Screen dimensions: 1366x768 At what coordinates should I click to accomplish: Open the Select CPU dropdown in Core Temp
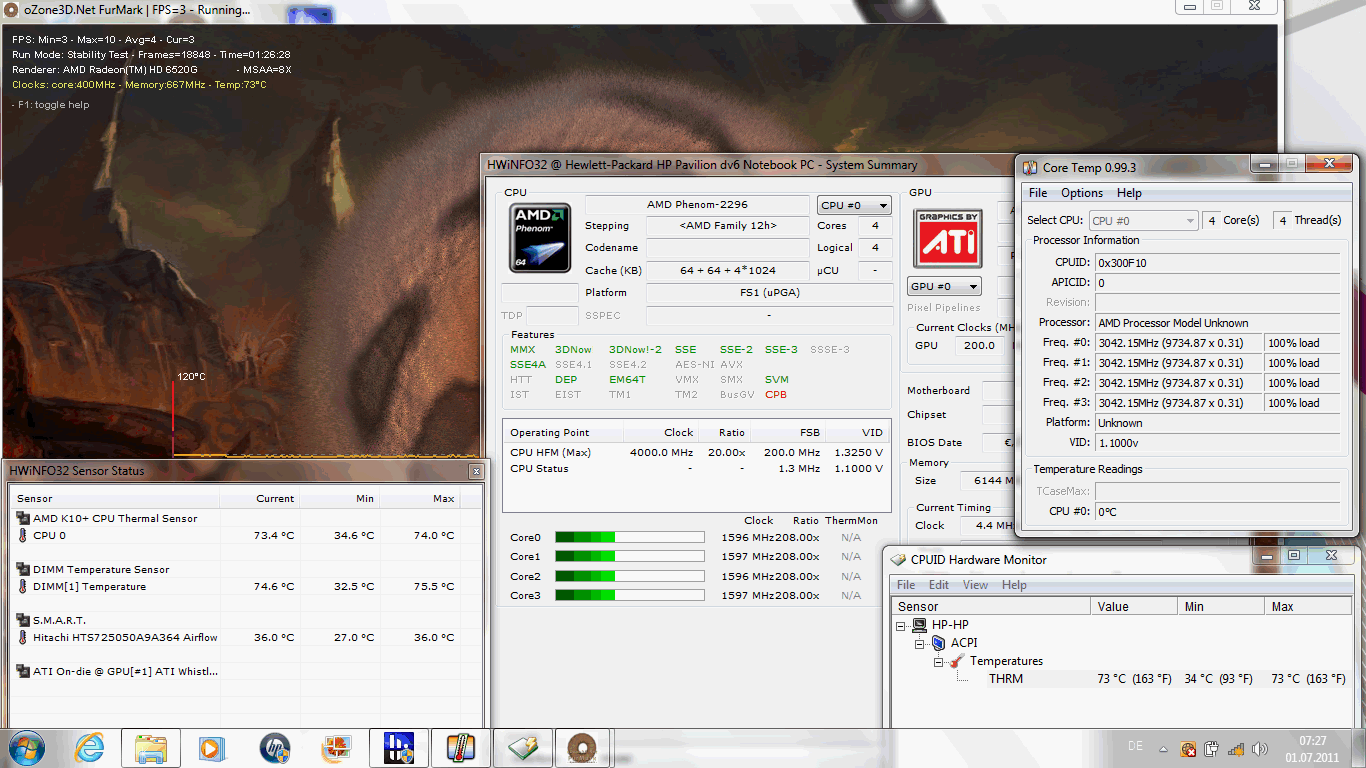coord(1144,221)
